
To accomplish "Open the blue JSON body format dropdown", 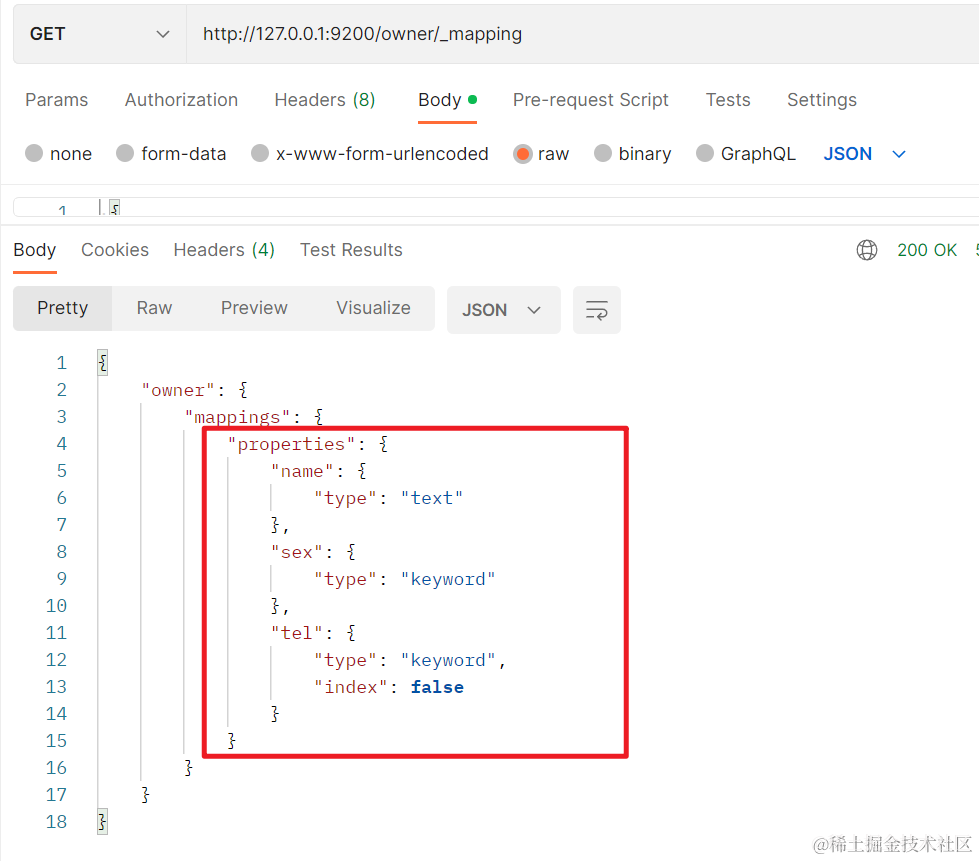I will 864,154.
